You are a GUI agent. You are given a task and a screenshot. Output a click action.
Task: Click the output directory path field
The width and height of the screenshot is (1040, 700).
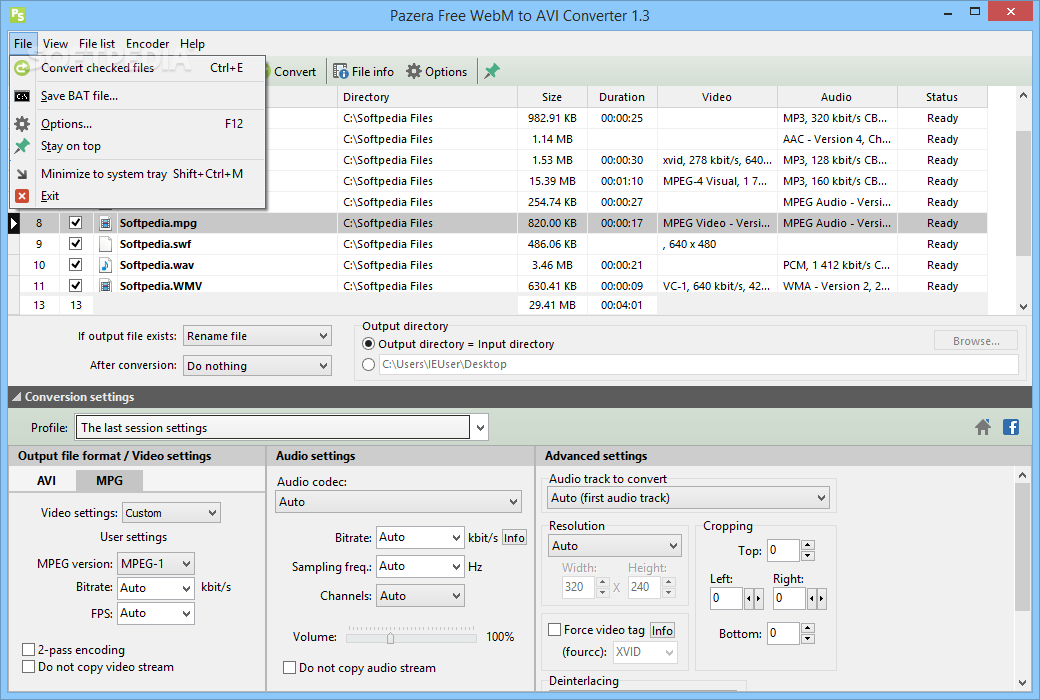(698, 364)
